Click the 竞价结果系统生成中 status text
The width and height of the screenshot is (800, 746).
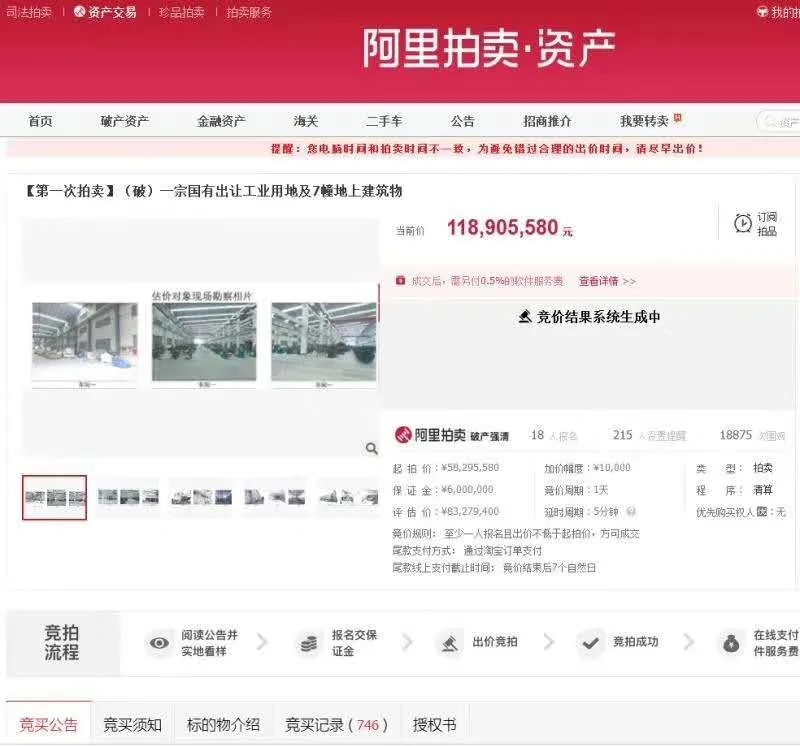[598, 317]
